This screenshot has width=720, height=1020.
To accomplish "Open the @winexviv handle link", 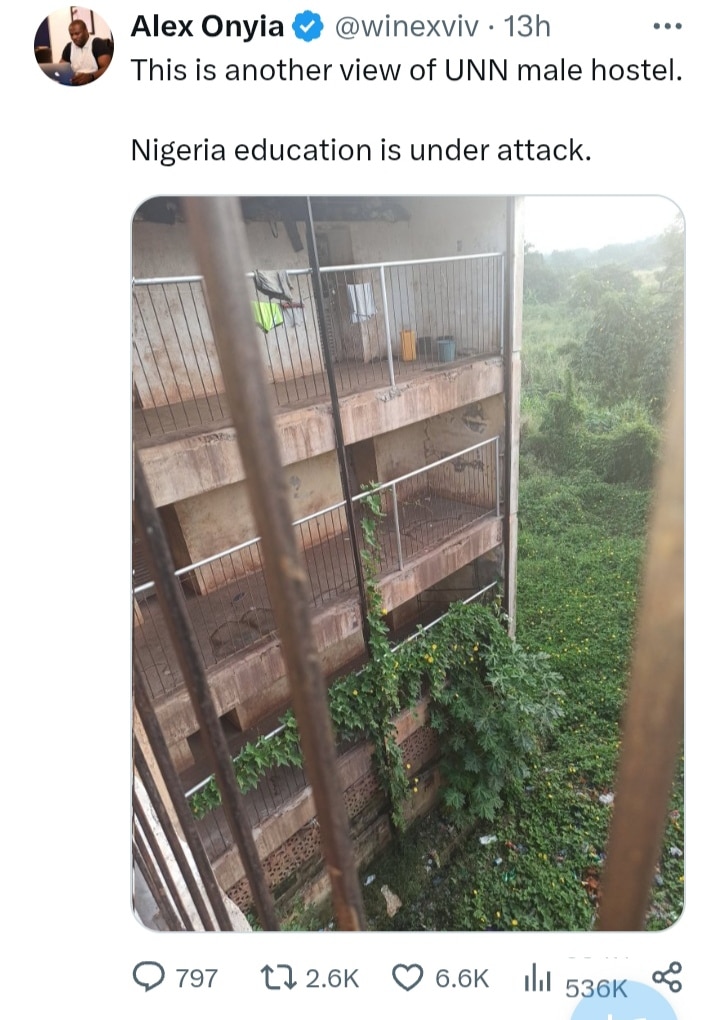I will [x=406, y=27].
